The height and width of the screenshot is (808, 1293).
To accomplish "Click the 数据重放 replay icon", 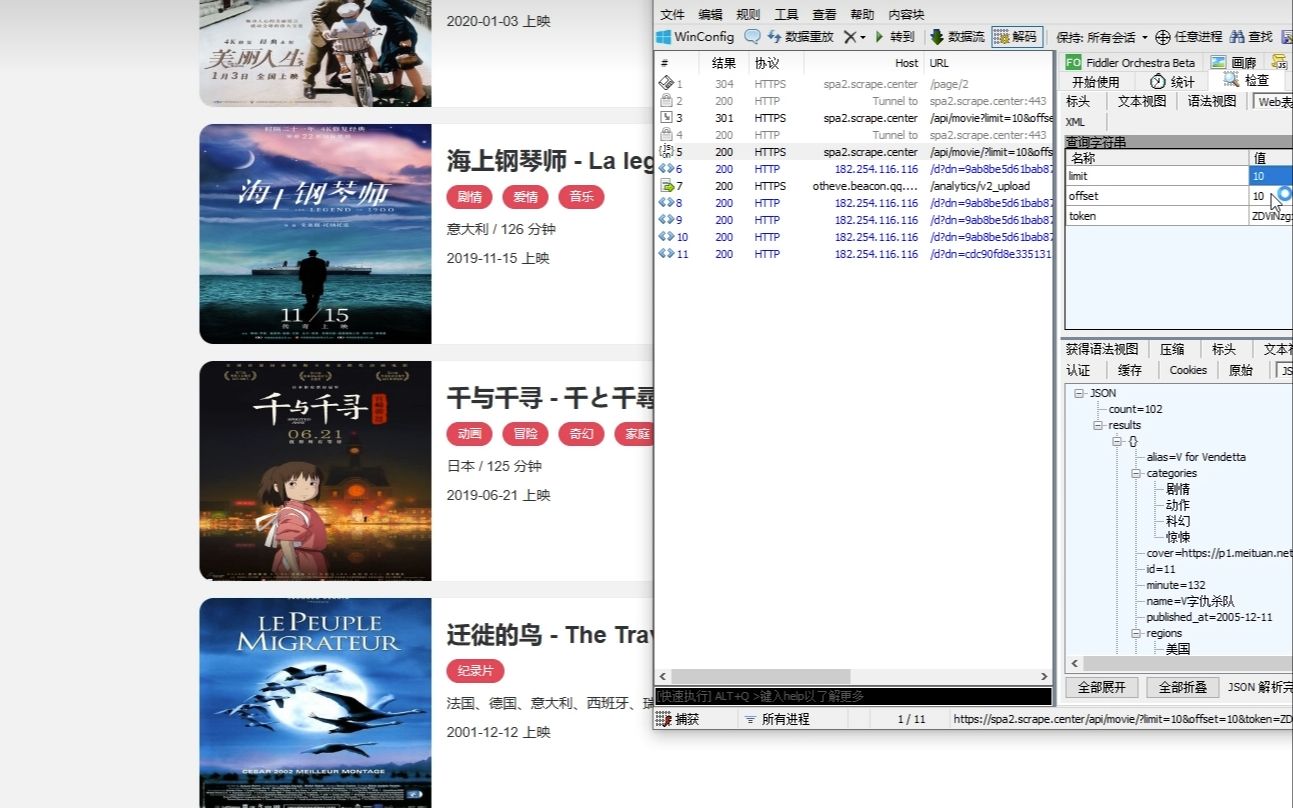I will pos(775,37).
